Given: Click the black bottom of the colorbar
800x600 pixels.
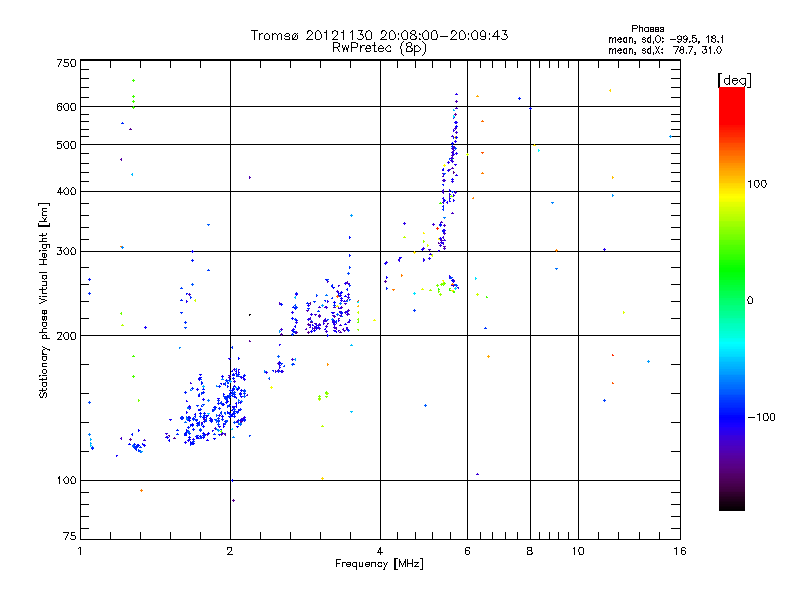Looking at the screenshot, I should point(732,503).
